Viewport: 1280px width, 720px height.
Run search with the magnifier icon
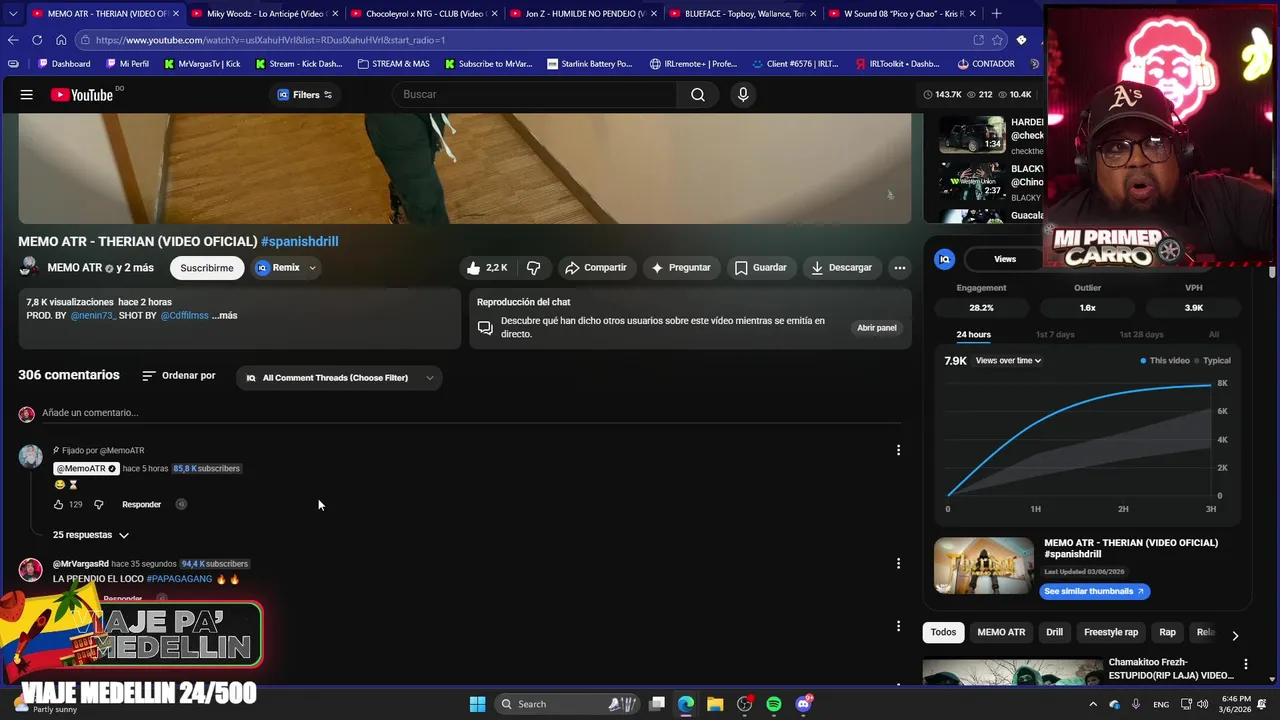pos(698,95)
